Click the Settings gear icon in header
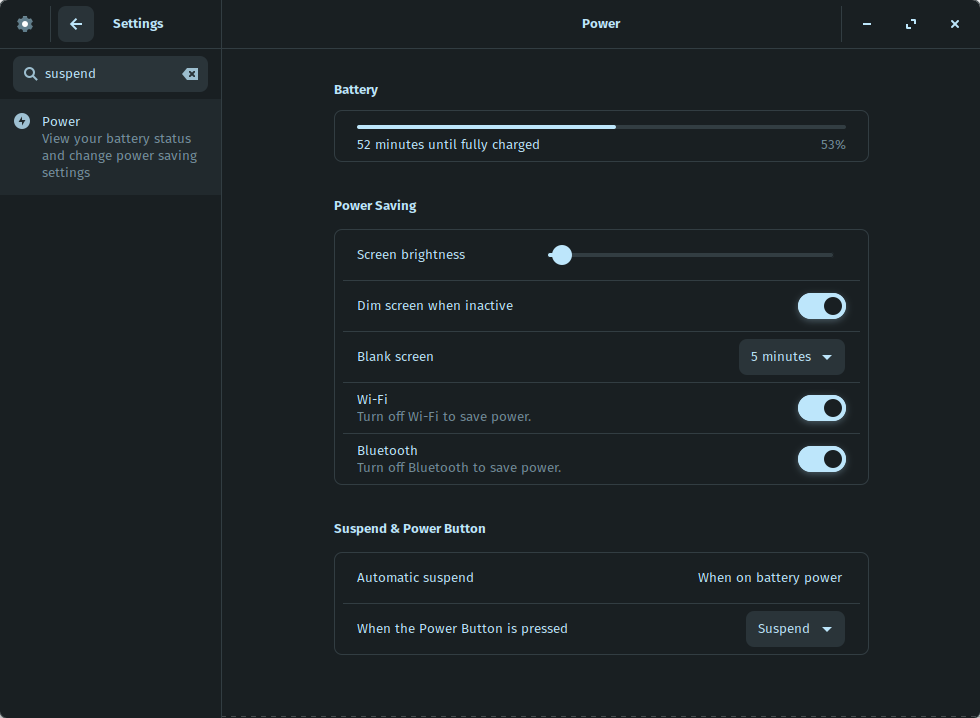Viewport: 980px width, 718px height. pyautogui.click(x=24, y=24)
